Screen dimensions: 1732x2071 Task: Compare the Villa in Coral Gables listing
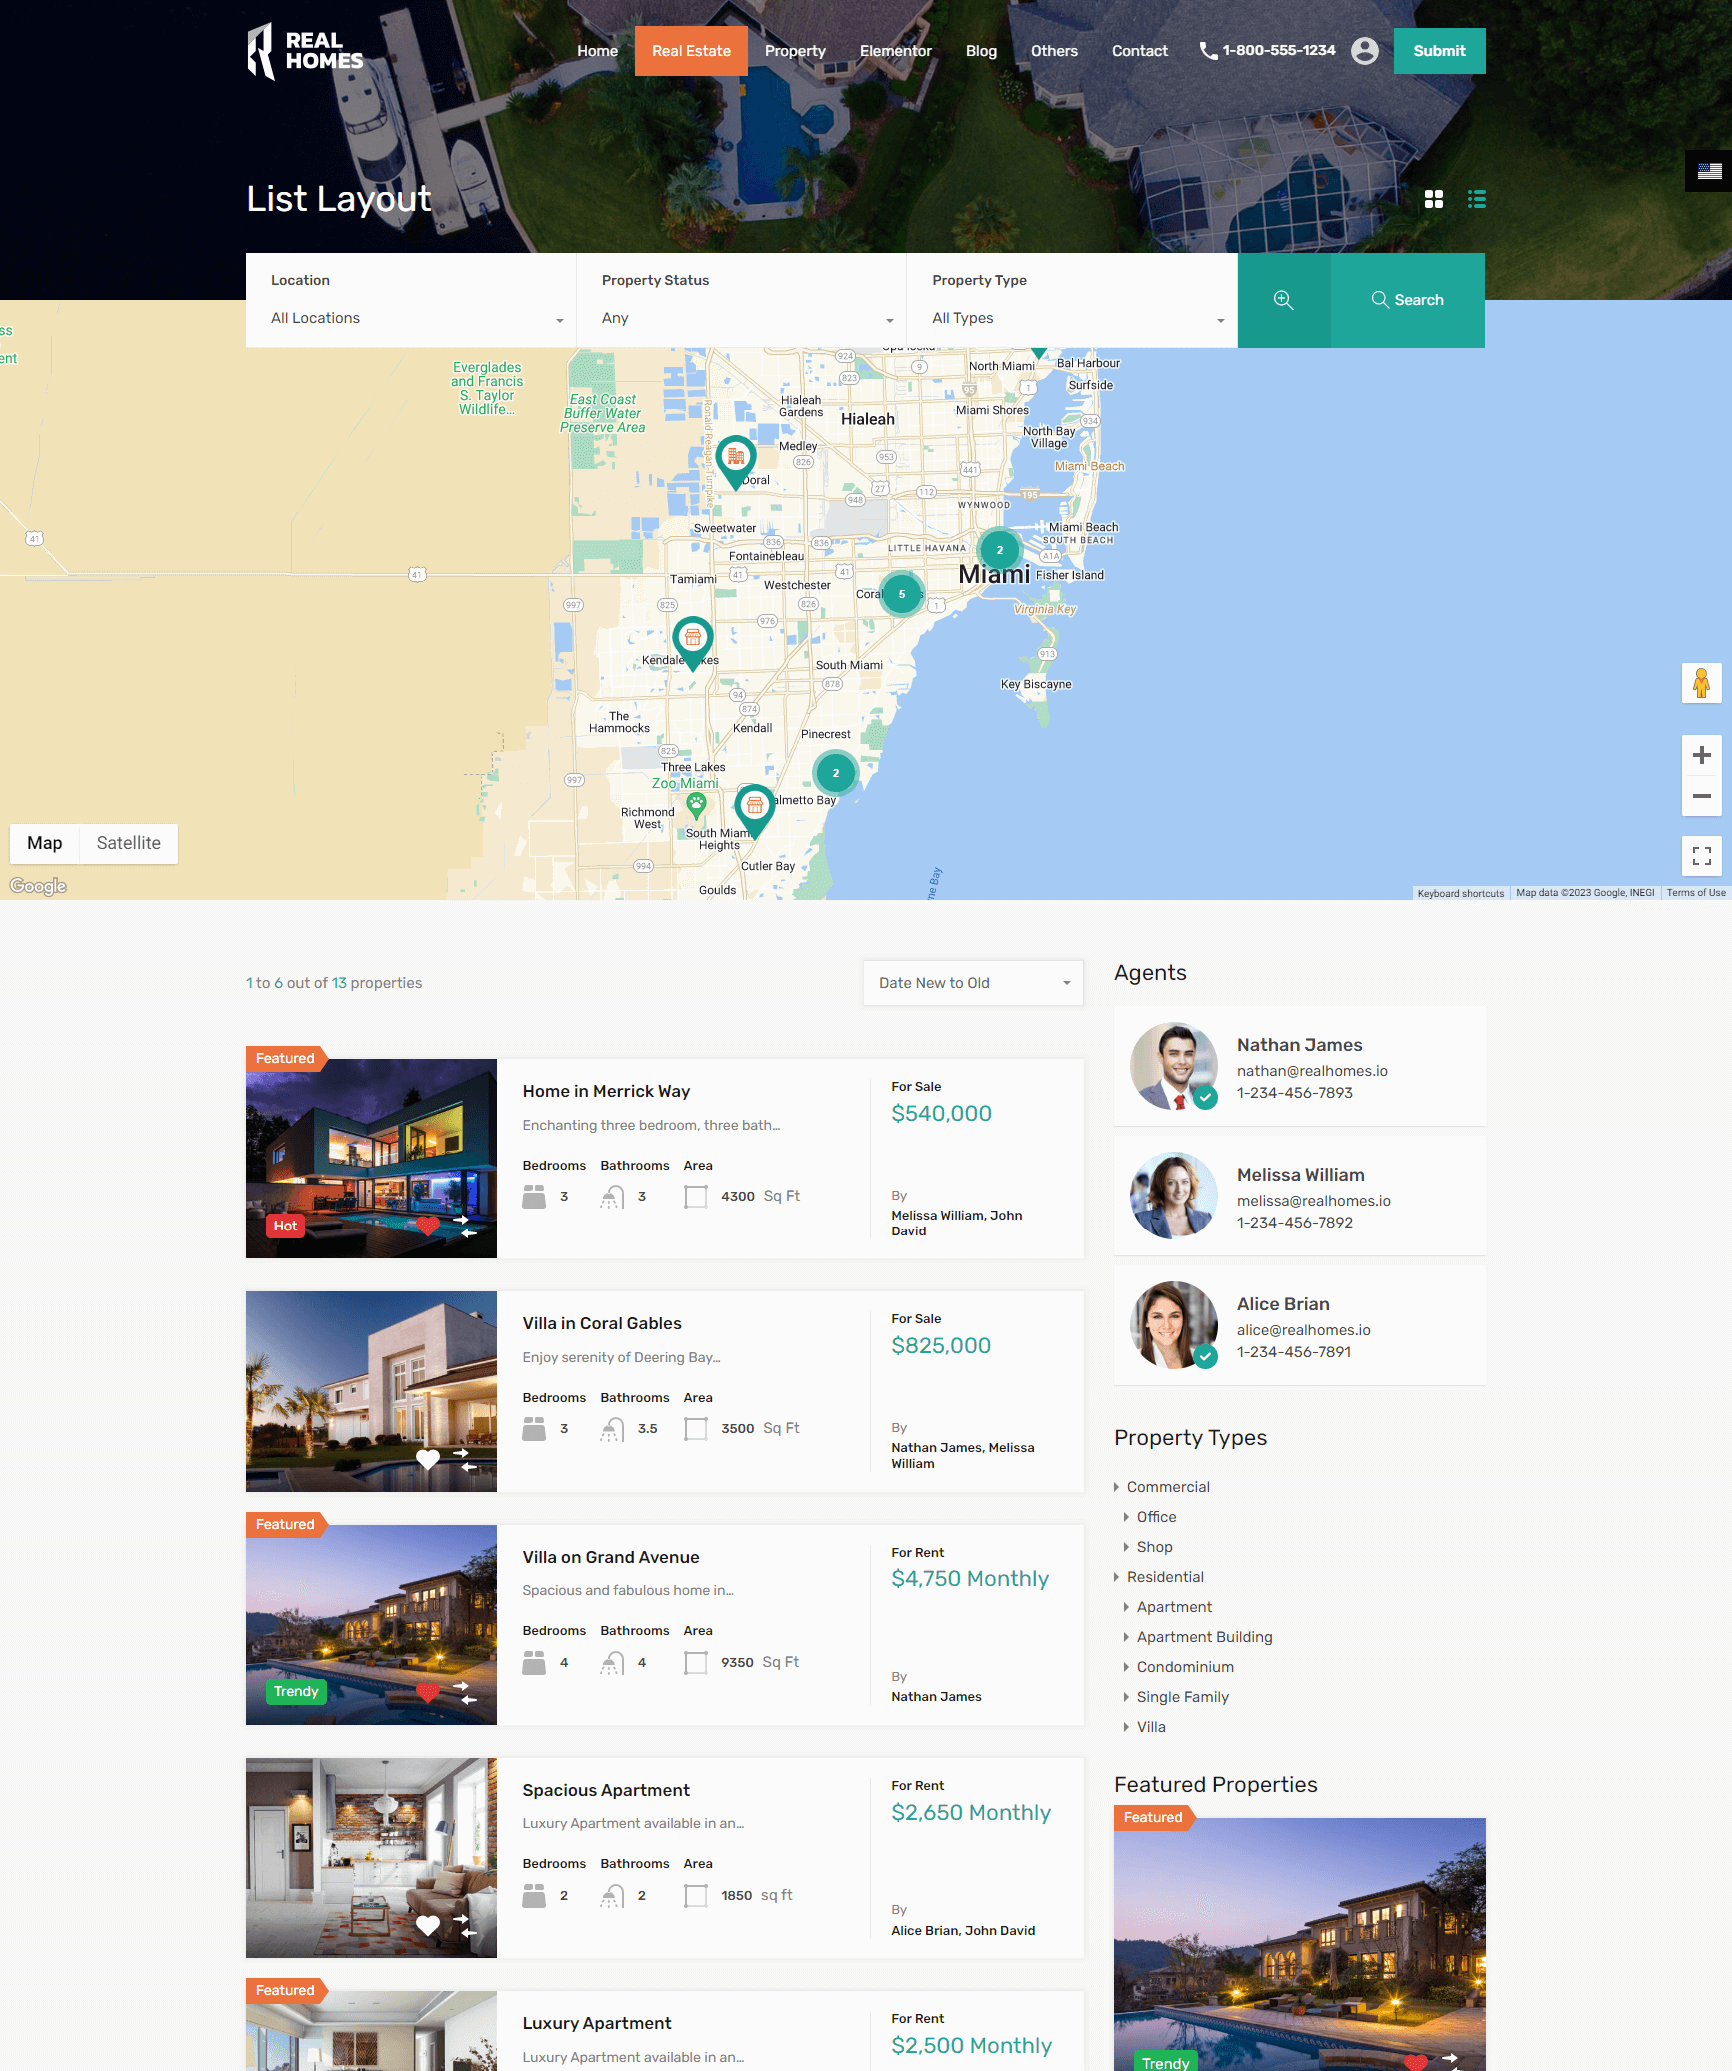click(464, 1459)
